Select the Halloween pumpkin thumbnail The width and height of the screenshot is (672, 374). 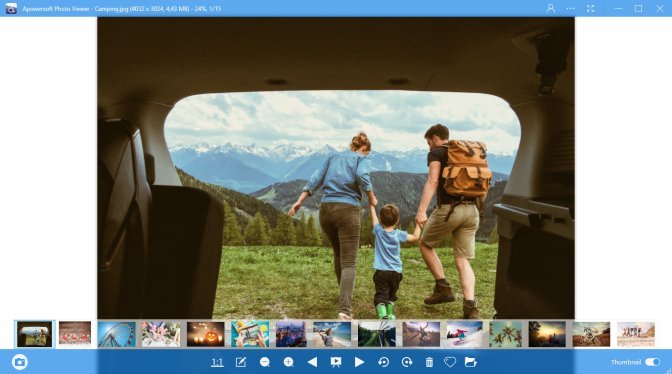coord(205,334)
